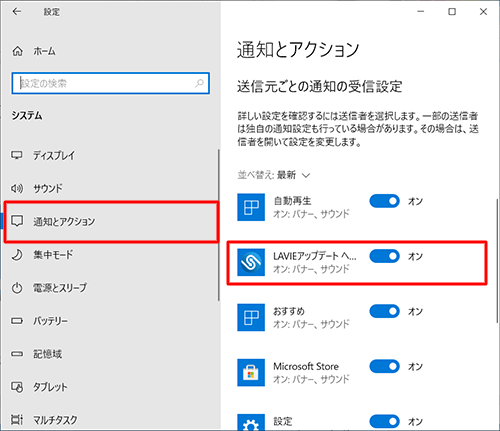Select 集中モード in the sidebar
Screen dimensions: 500x431
110,255
